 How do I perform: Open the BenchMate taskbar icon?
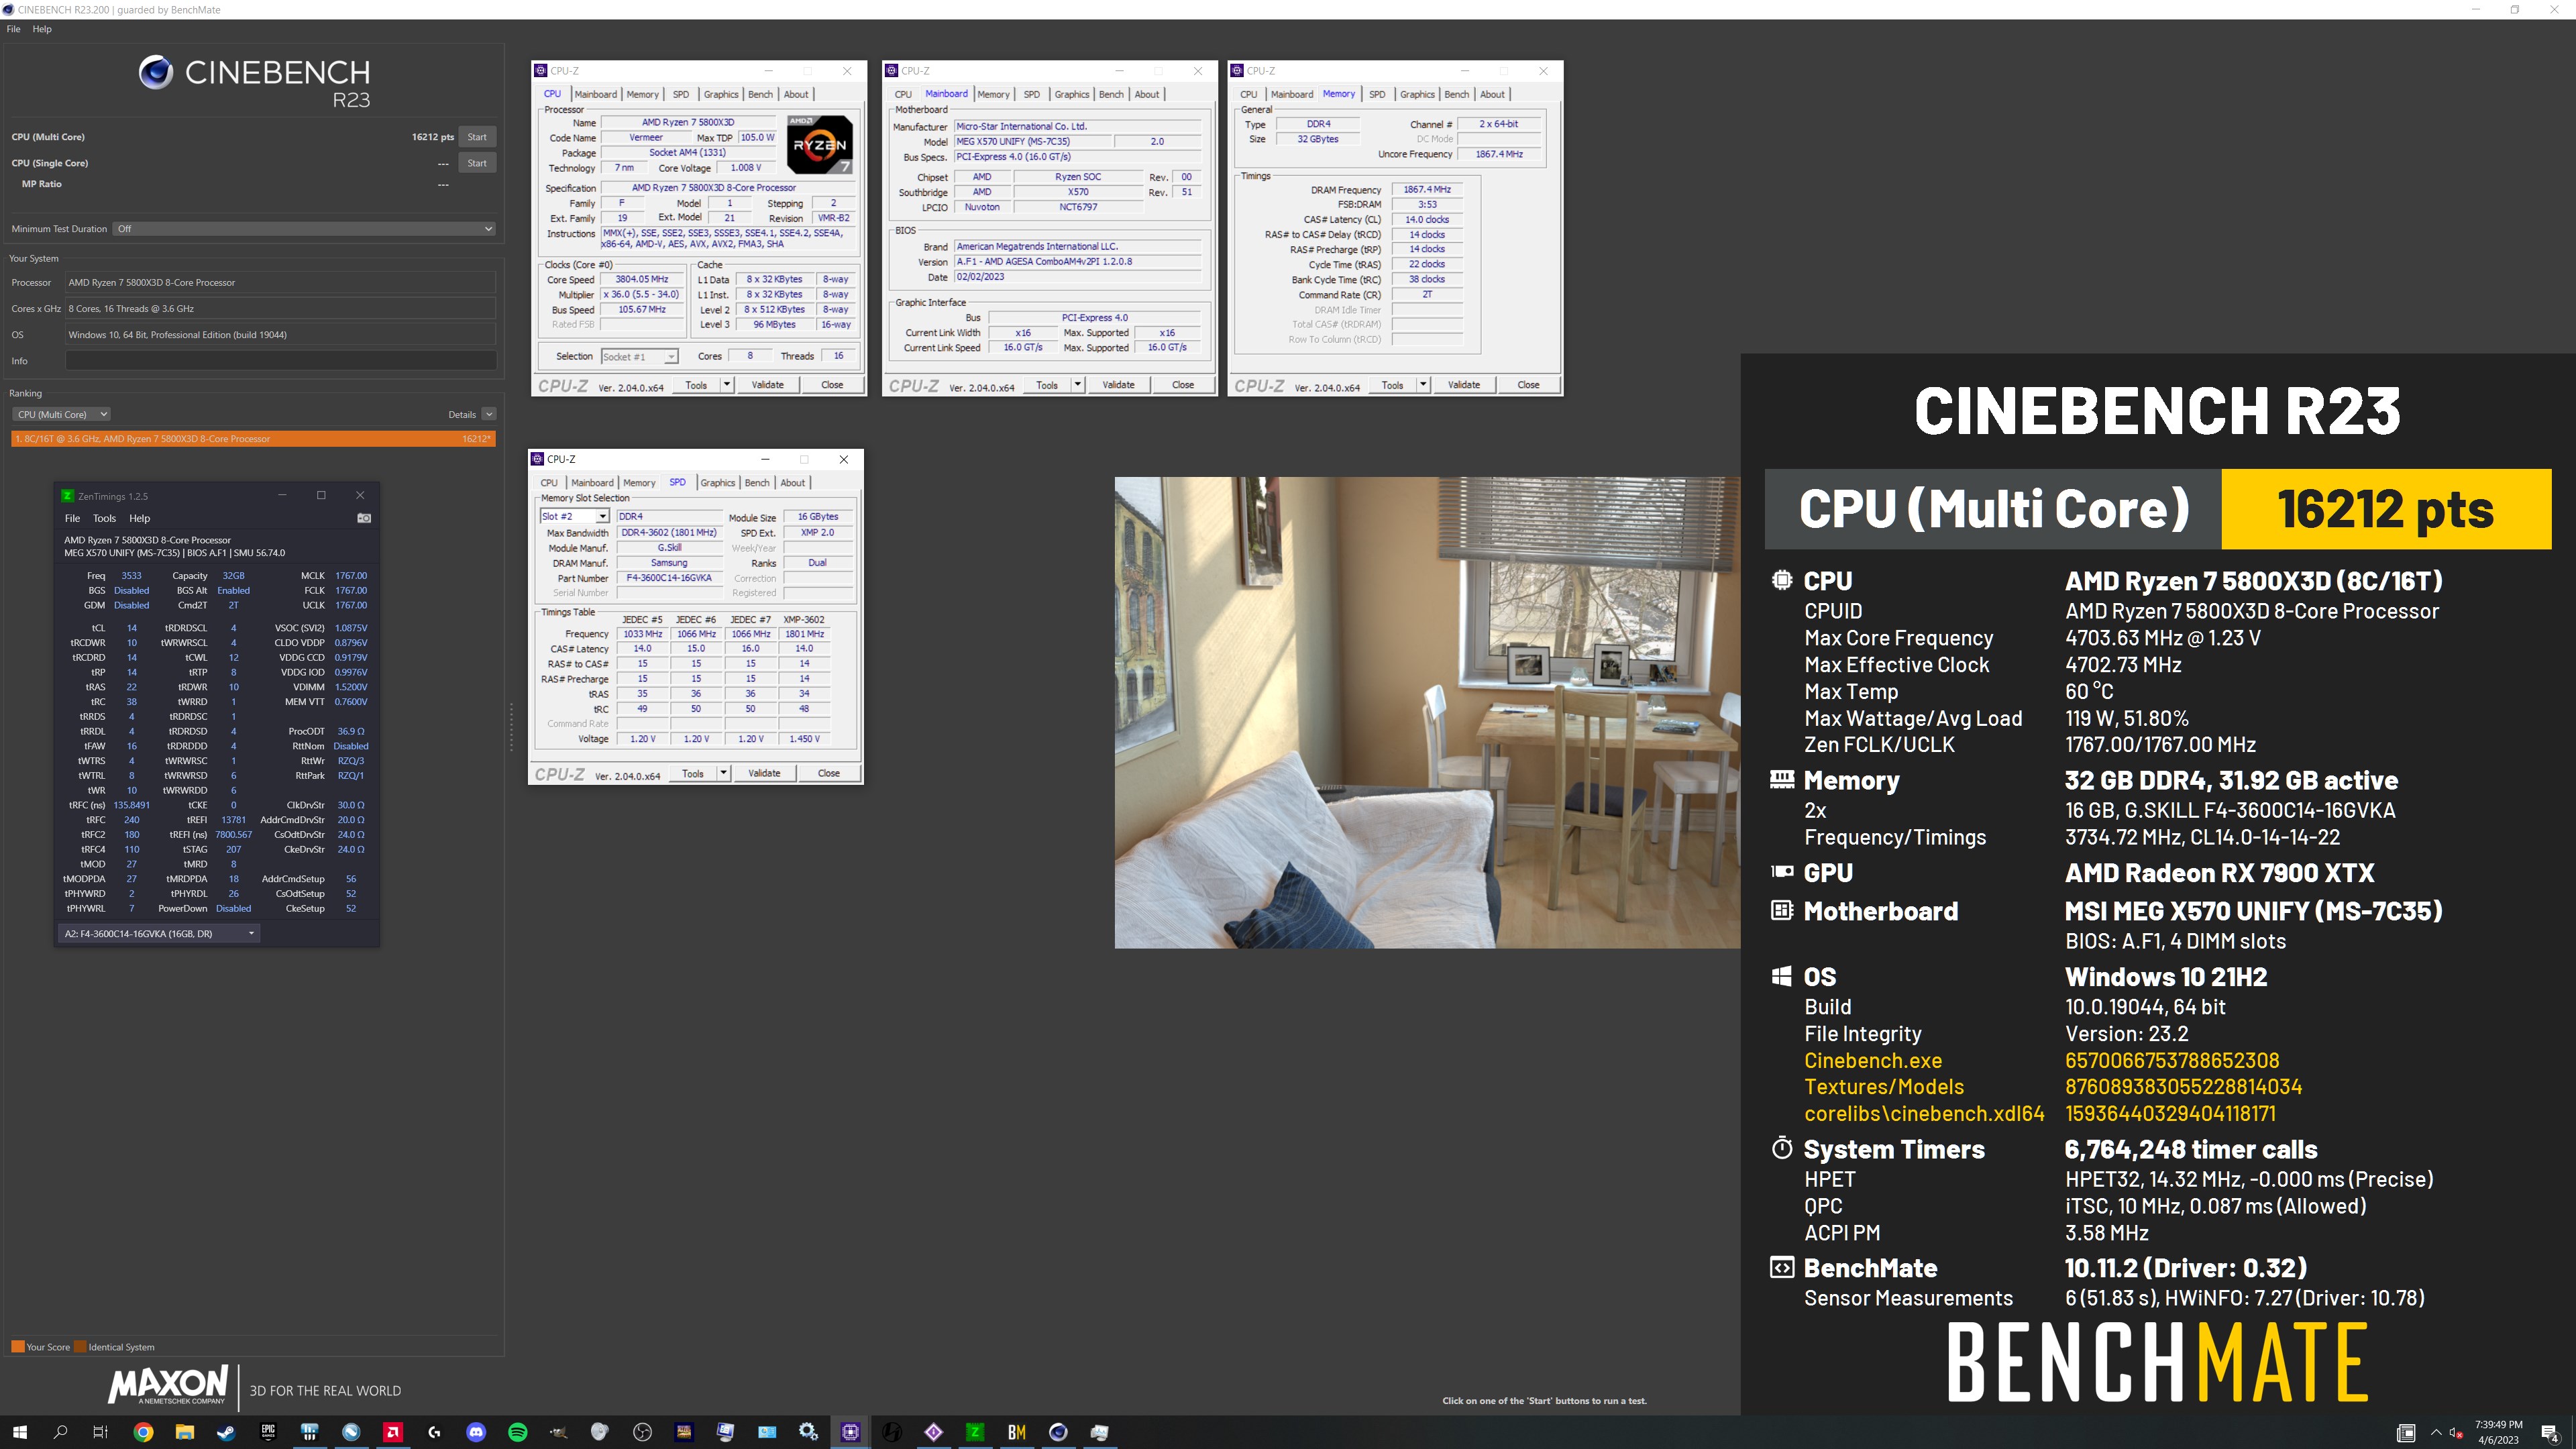click(1016, 1432)
